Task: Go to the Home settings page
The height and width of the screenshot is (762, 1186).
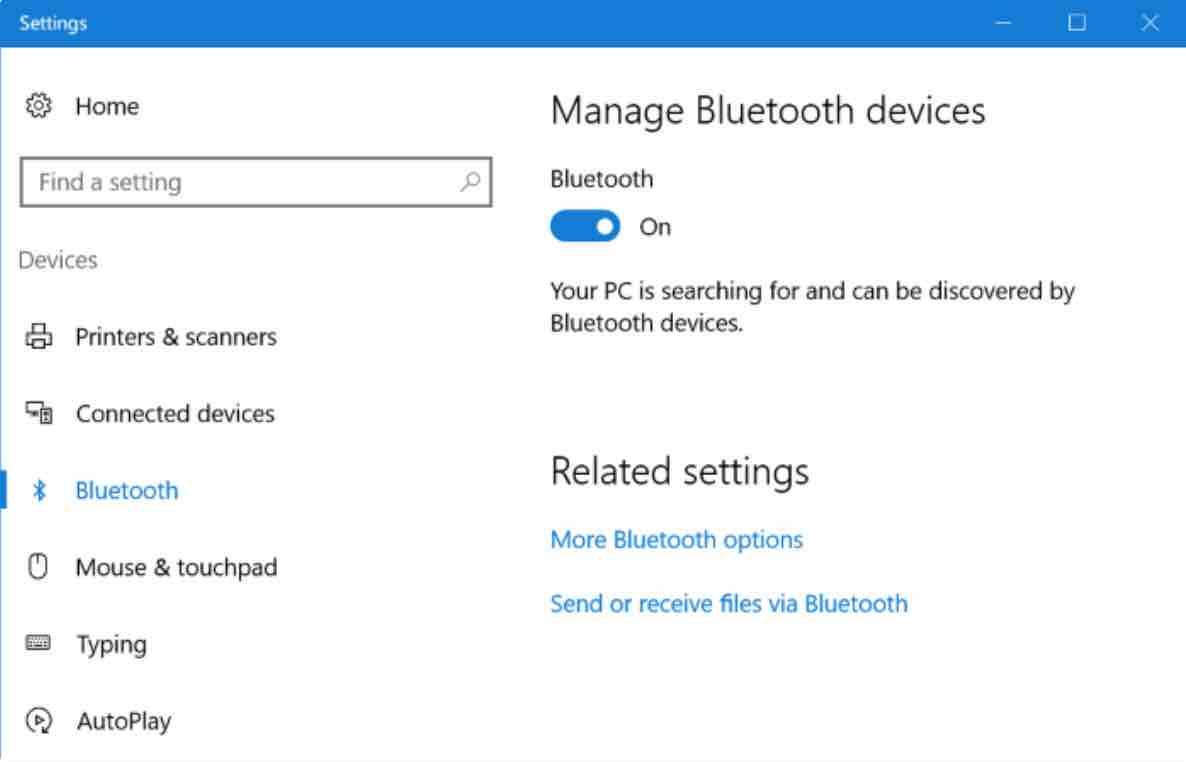Action: click(x=108, y=106)
